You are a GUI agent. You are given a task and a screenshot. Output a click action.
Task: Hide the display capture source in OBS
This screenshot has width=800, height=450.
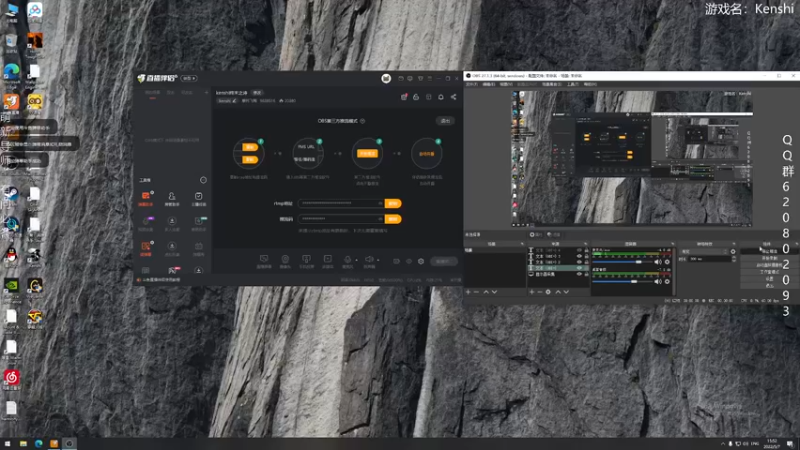coord(579,274)
